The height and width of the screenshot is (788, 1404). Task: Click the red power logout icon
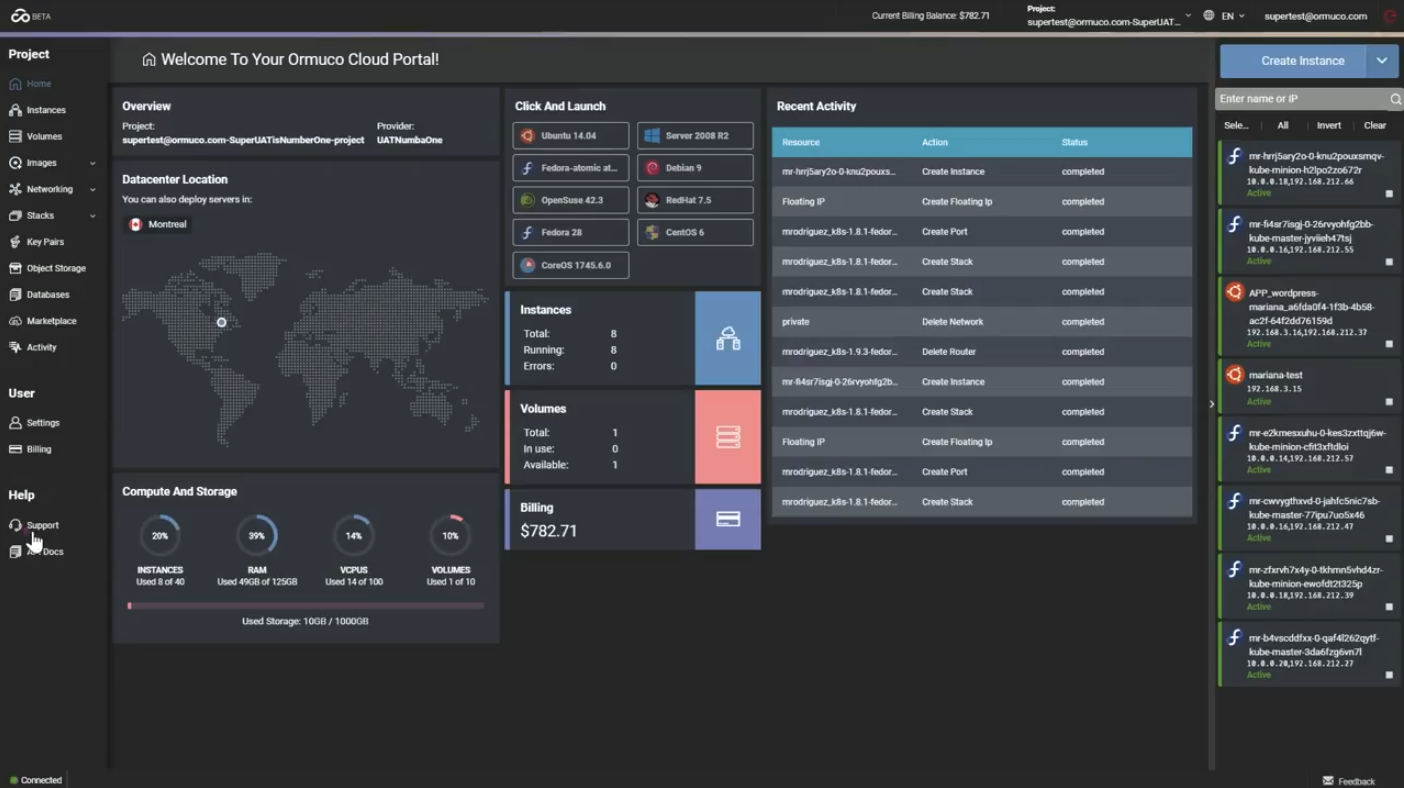pos(1390,16)
